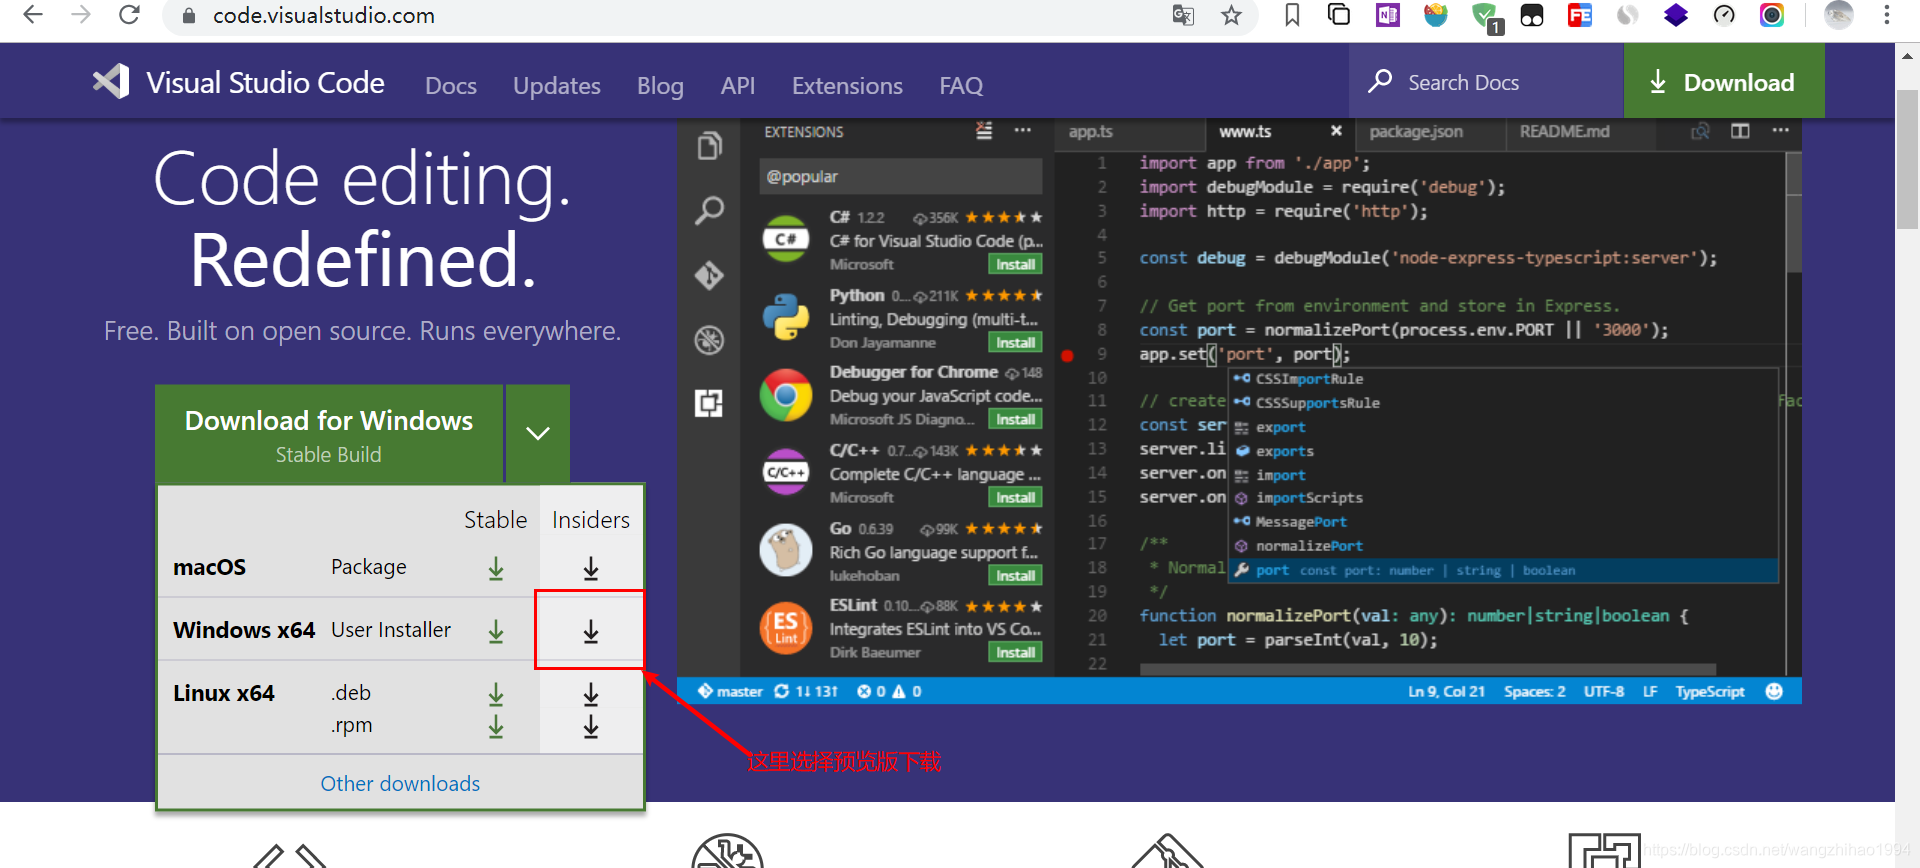The width and height of the screenshot is (1920, 868).
Task: Download Linux .deb Stable arrow
Action: [x=496, y=693]
